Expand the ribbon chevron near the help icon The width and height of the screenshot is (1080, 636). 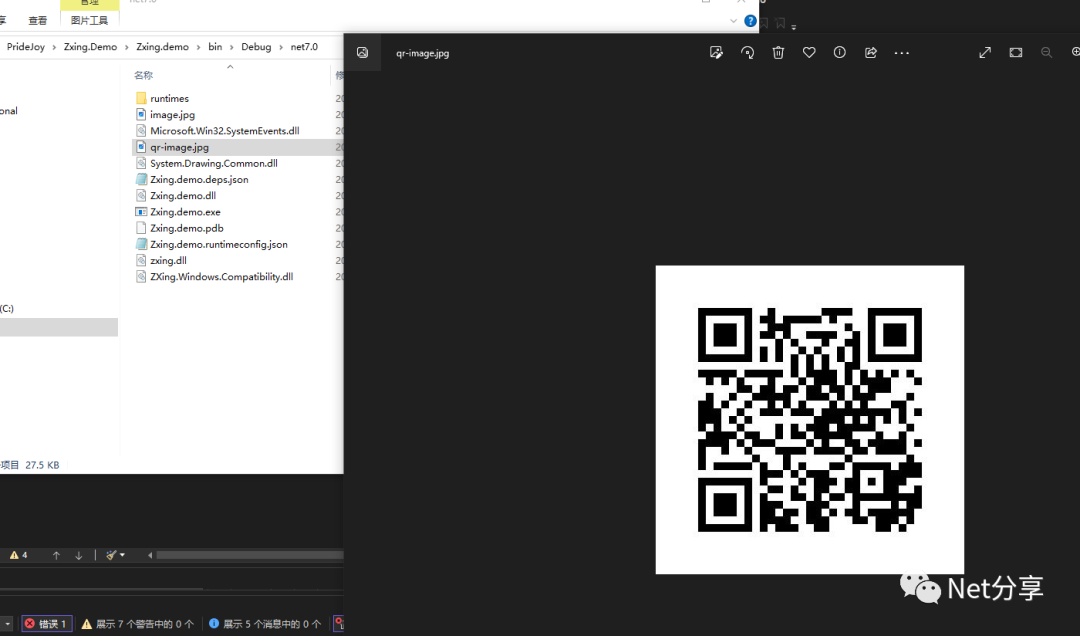733,21
